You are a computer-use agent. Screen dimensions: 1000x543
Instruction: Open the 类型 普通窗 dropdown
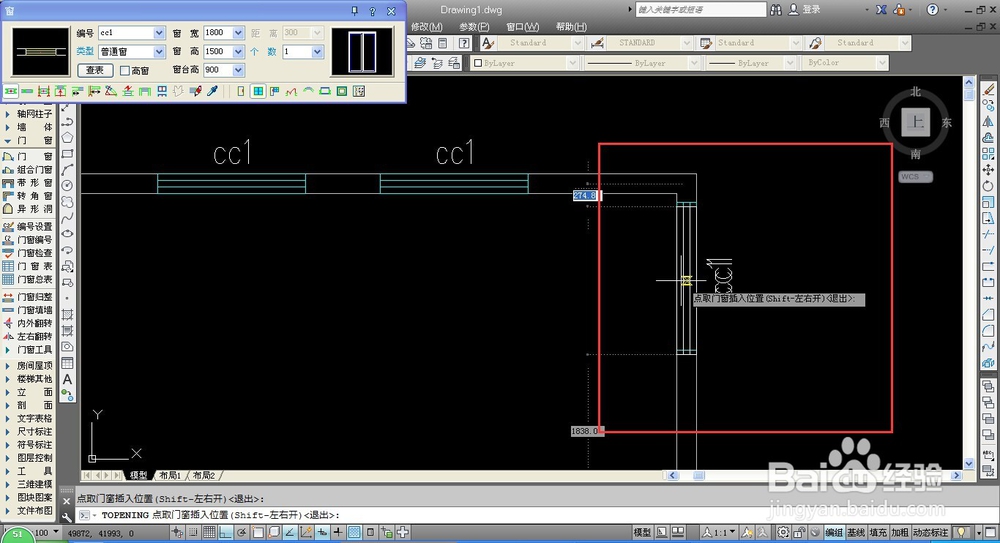tap(159, 52)
